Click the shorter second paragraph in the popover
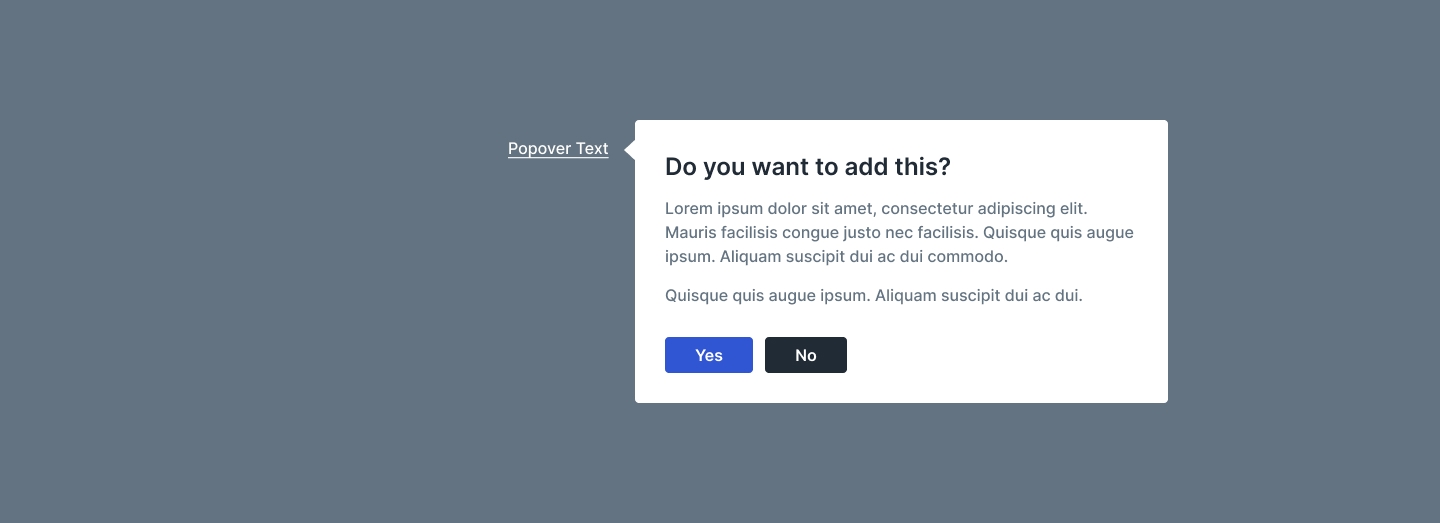Viewport: 1440px width, 523px height. coord(873,296)
